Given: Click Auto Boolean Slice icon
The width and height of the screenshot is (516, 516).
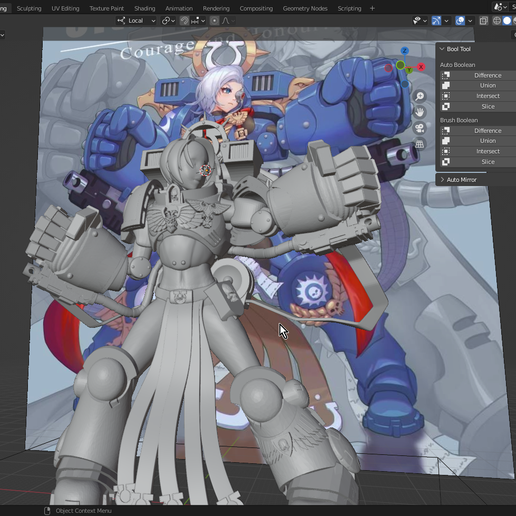Looking at the screenshot, I should tap(446, 107).
